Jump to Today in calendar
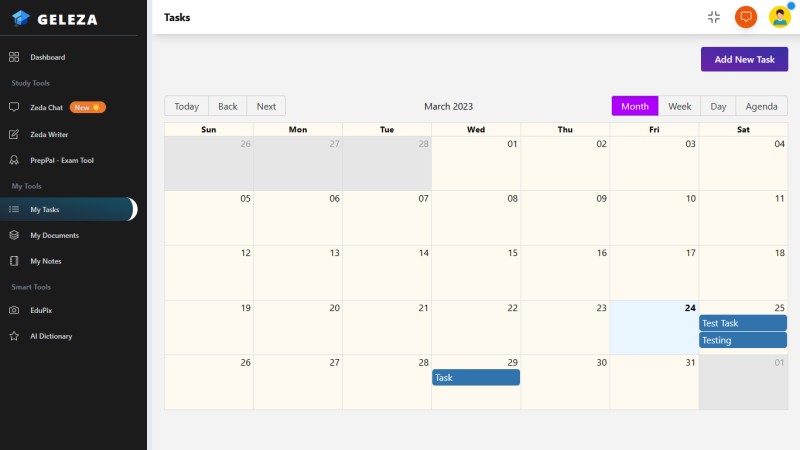The height and width of the screenshot is (450, 800). point(186,106)
